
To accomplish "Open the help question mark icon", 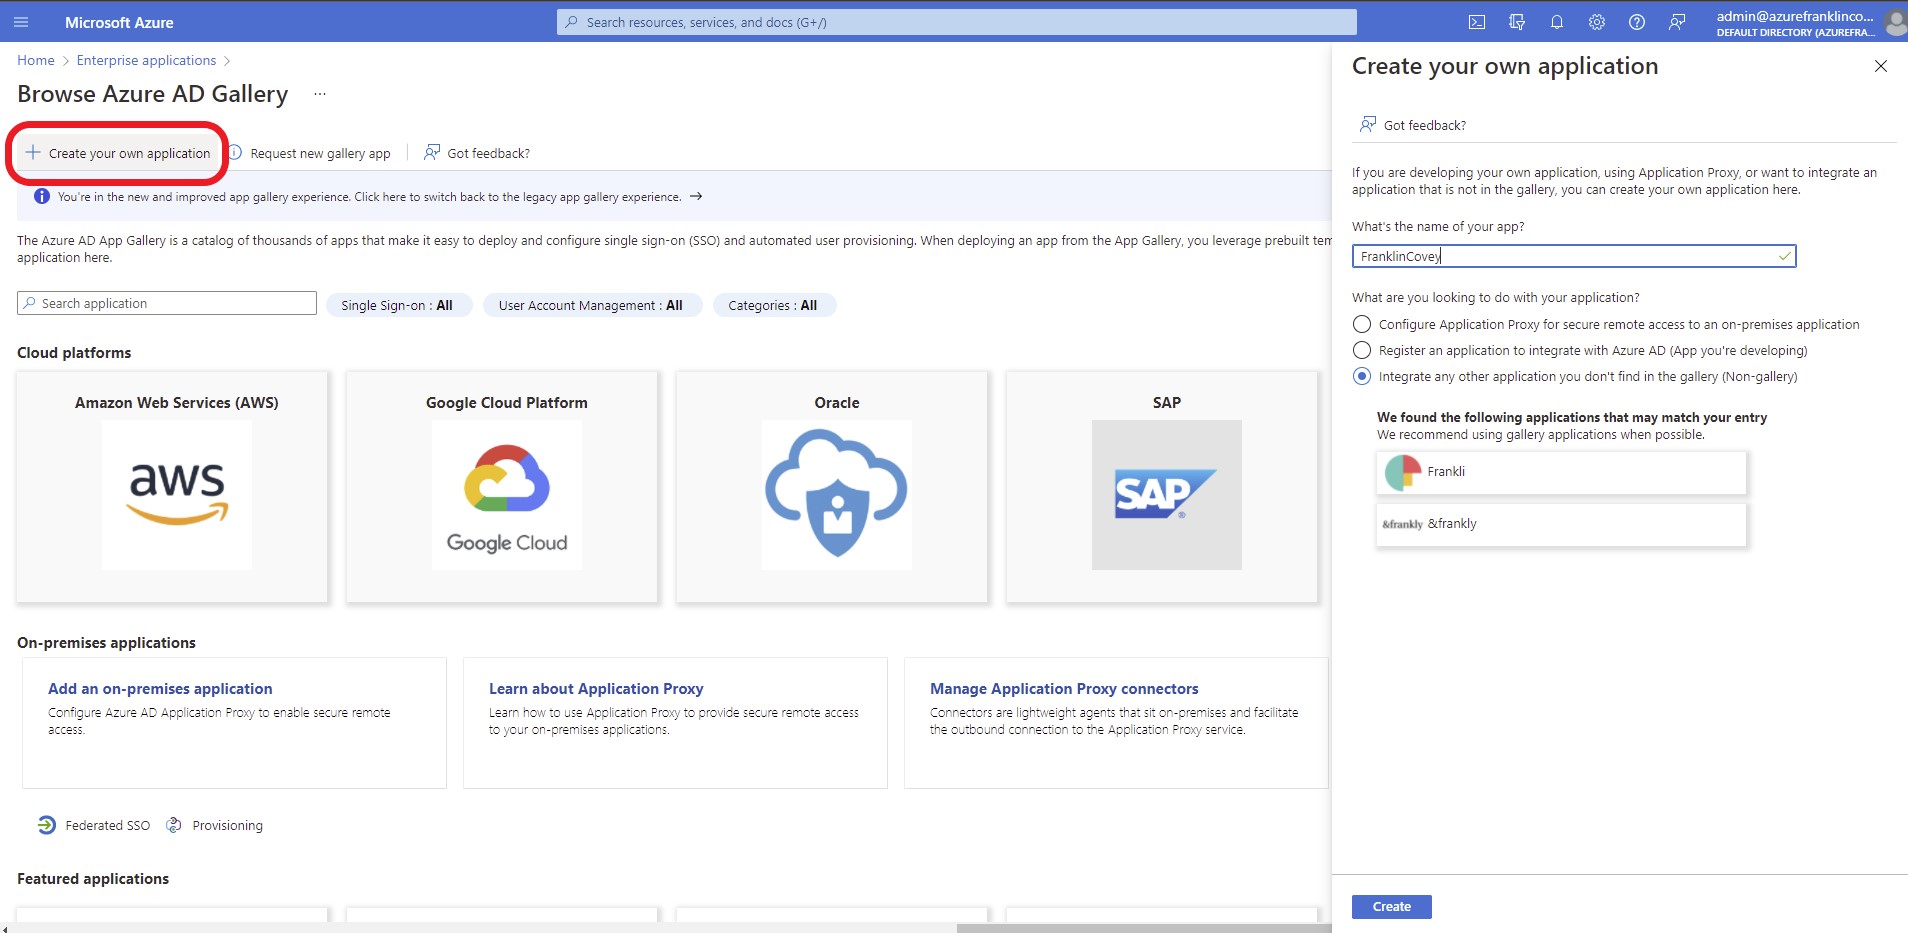I will [1637, 21].
